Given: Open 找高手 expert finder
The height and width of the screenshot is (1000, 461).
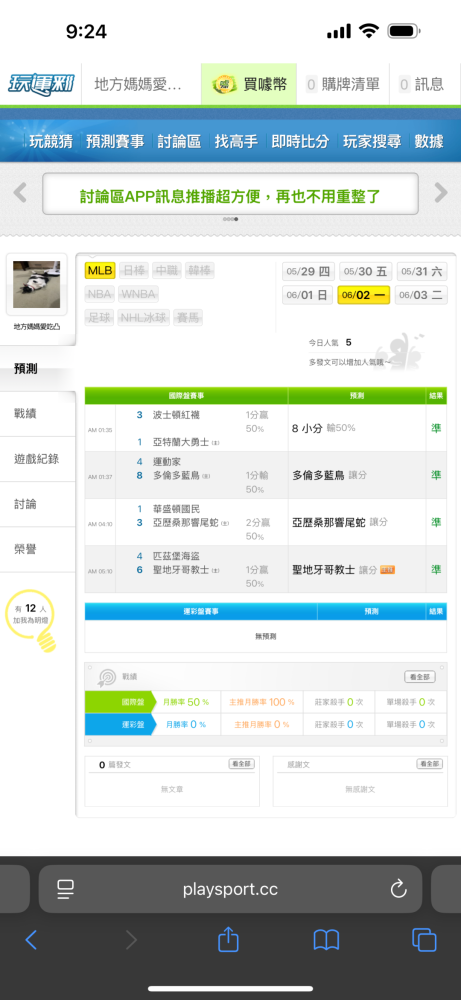Looking at the screenshot, I should 236,141.
